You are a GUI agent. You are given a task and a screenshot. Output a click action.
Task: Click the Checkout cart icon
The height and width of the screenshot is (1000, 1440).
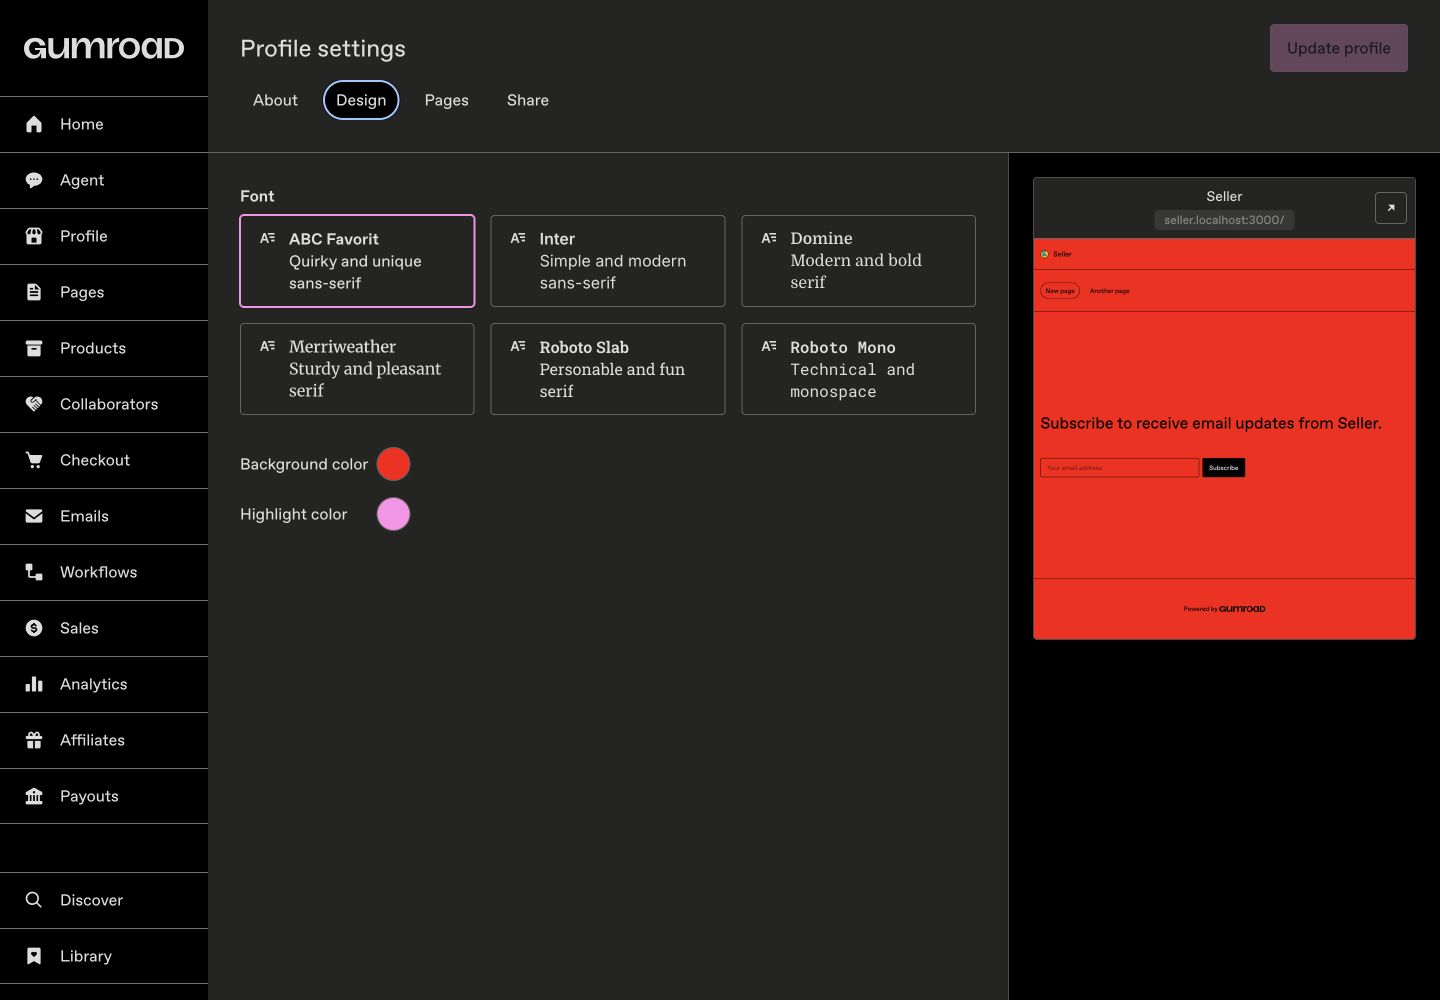coord(34,460)
